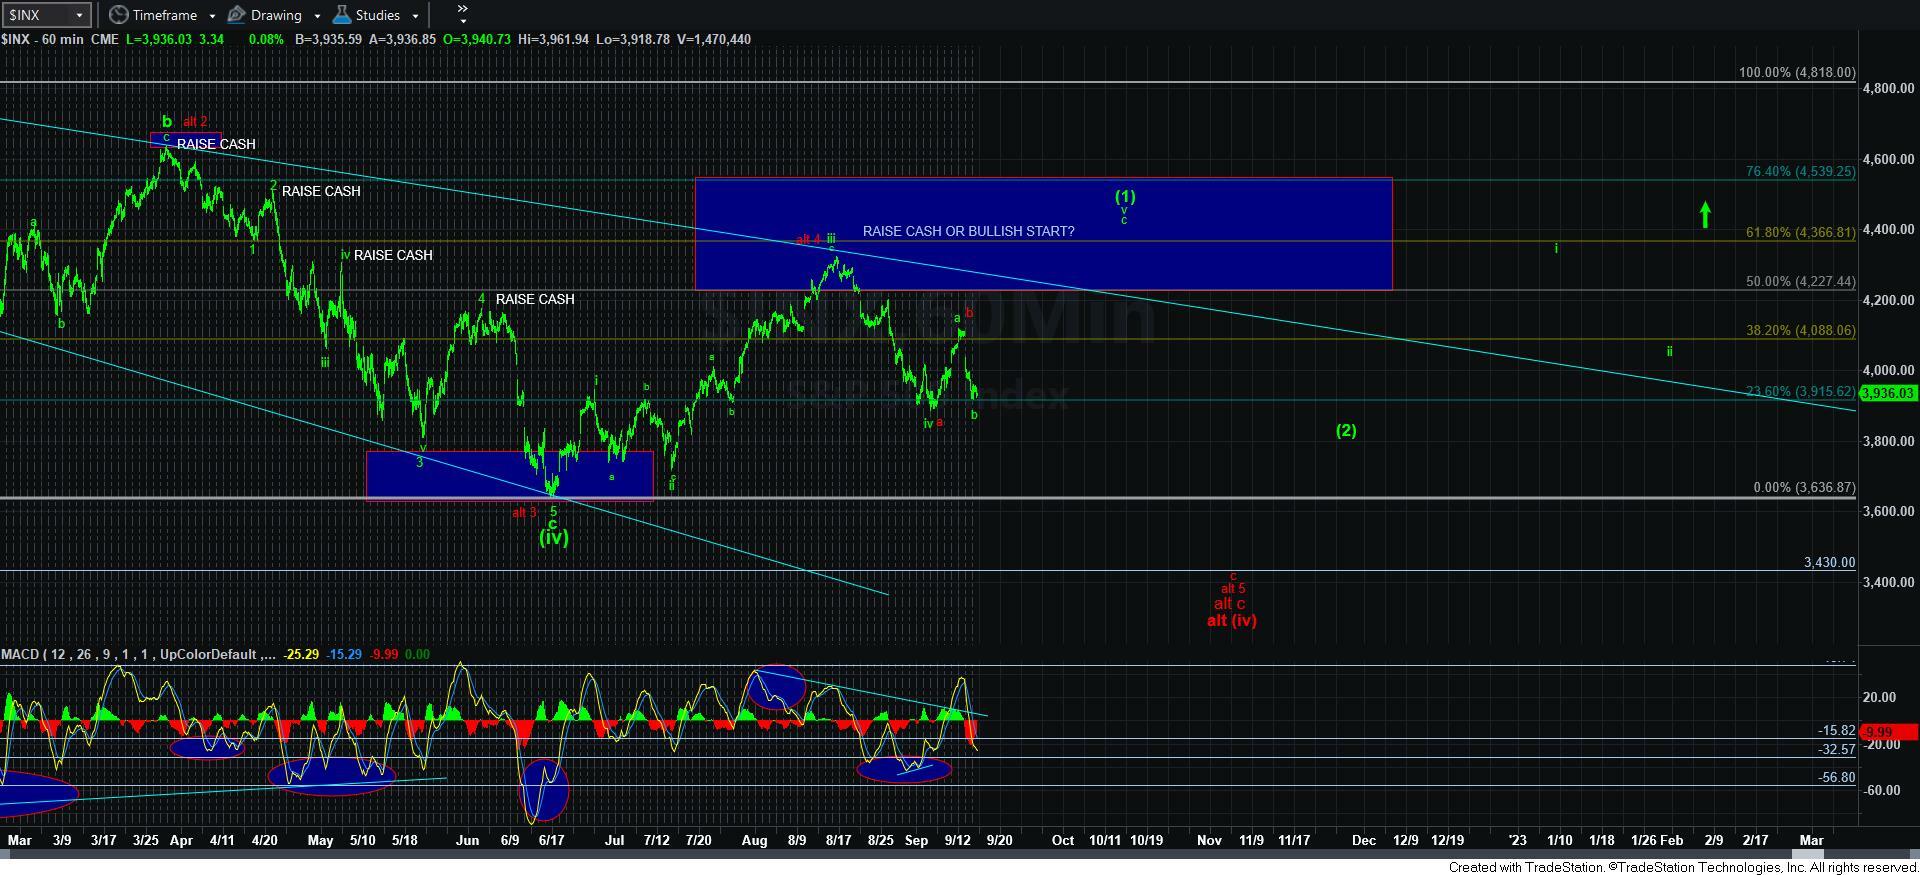Click the Oct date on time axis
Screen dimensions: 1920x875
click(1062, 840)
